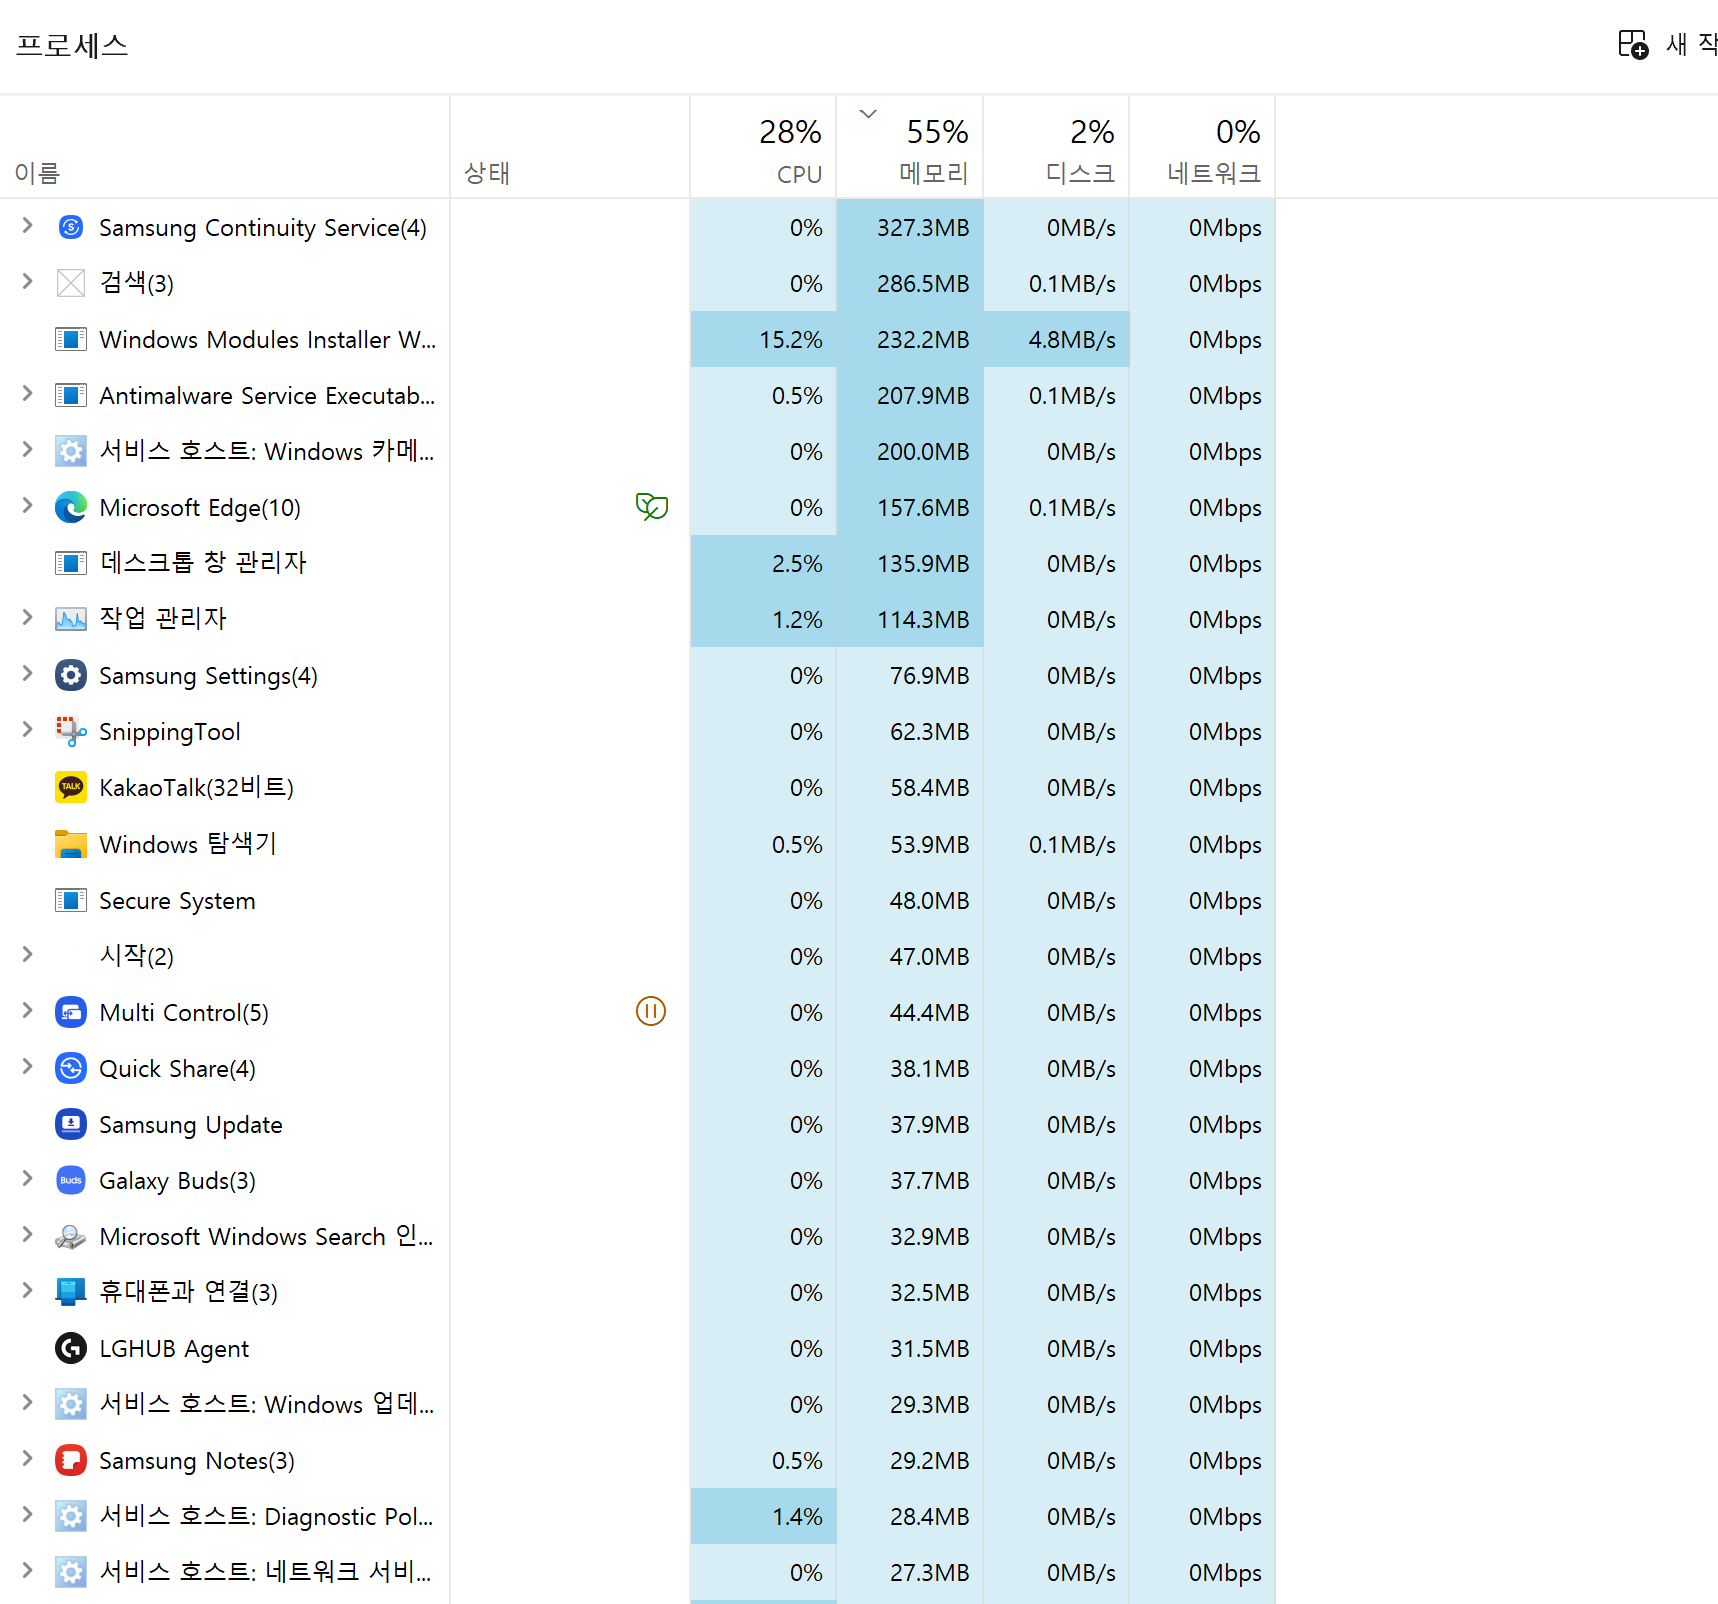Click the Galaxy Buds icon
Viewport: 1718px width, 1604px height.
point(70,1180)
